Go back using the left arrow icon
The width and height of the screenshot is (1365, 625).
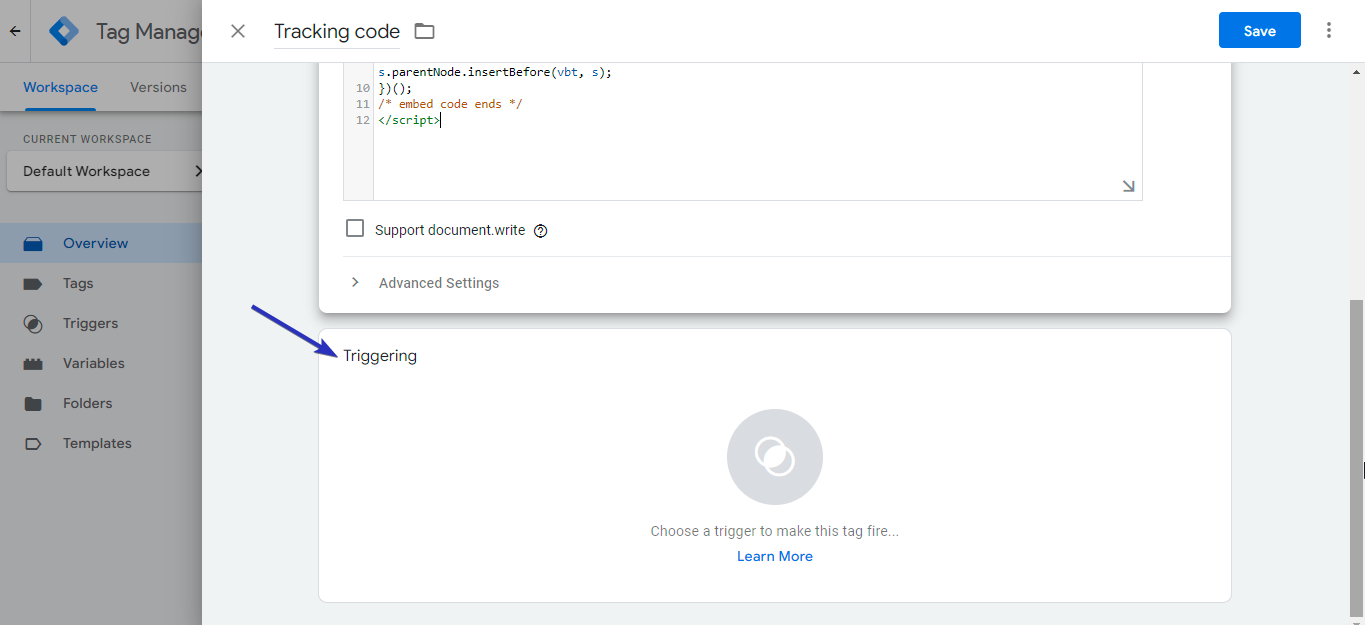[x=15, y=31]
